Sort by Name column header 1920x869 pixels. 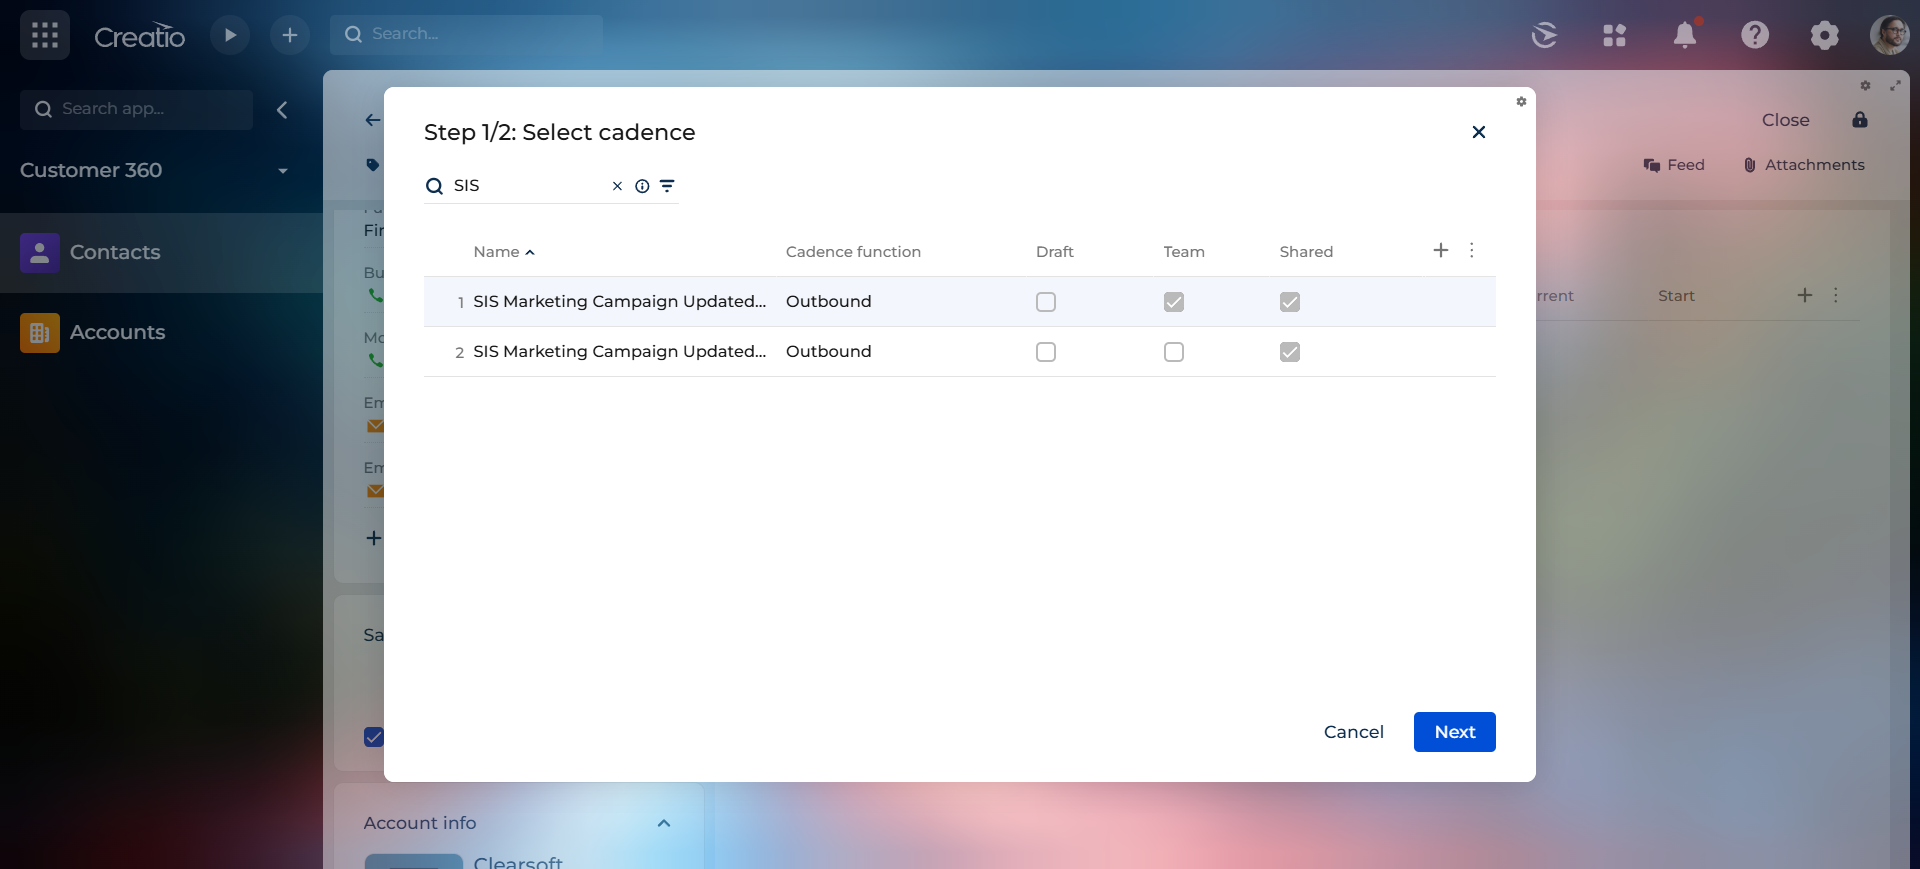click(504, 252)
